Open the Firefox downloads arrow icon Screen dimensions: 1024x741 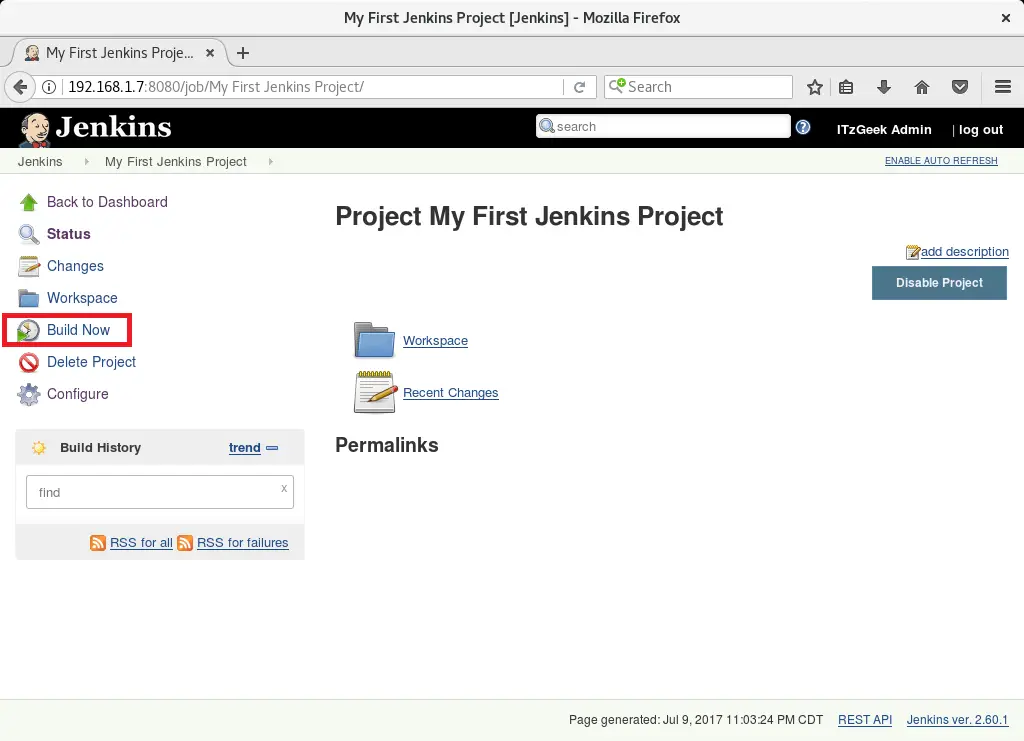point(884,87)
